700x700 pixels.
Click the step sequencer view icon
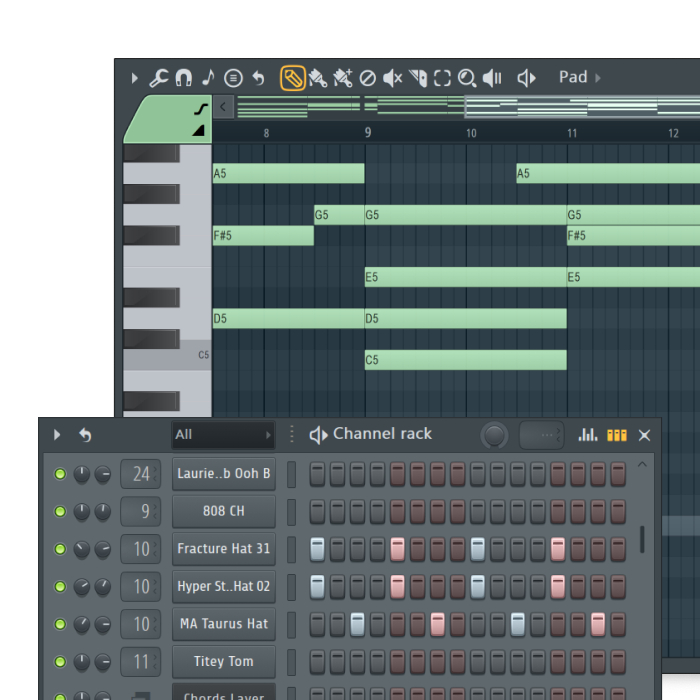pos(617,435)
